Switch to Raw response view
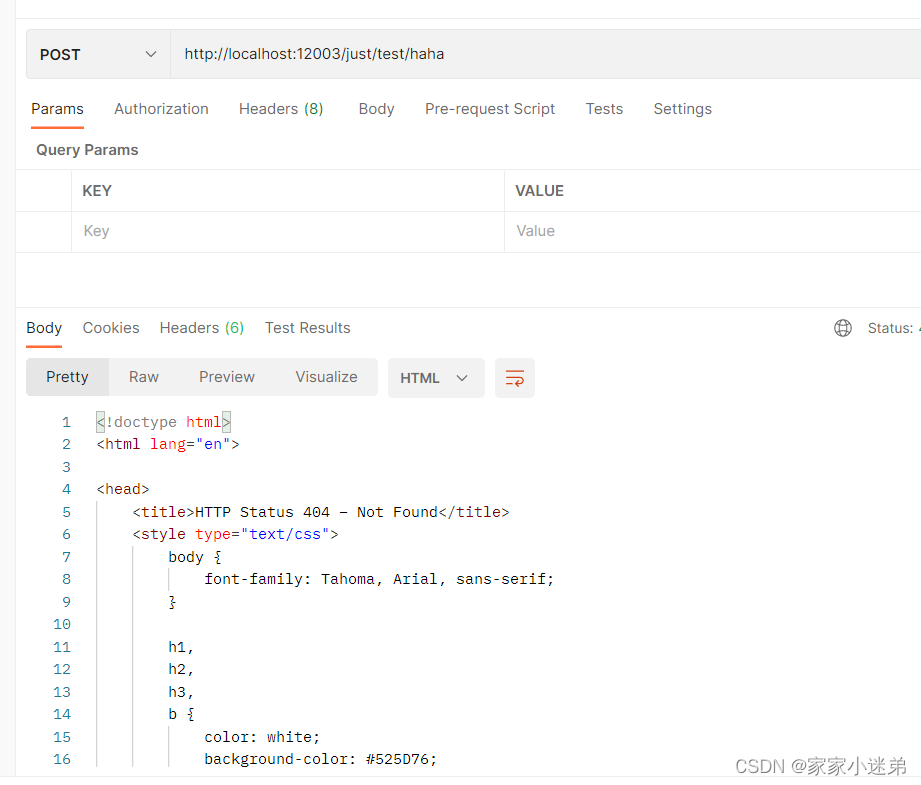 [x=144, y=377]
